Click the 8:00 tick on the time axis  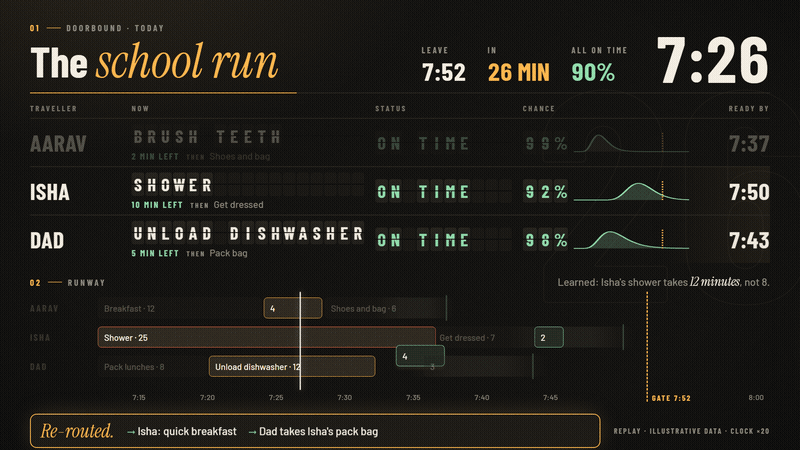(756, 397)
